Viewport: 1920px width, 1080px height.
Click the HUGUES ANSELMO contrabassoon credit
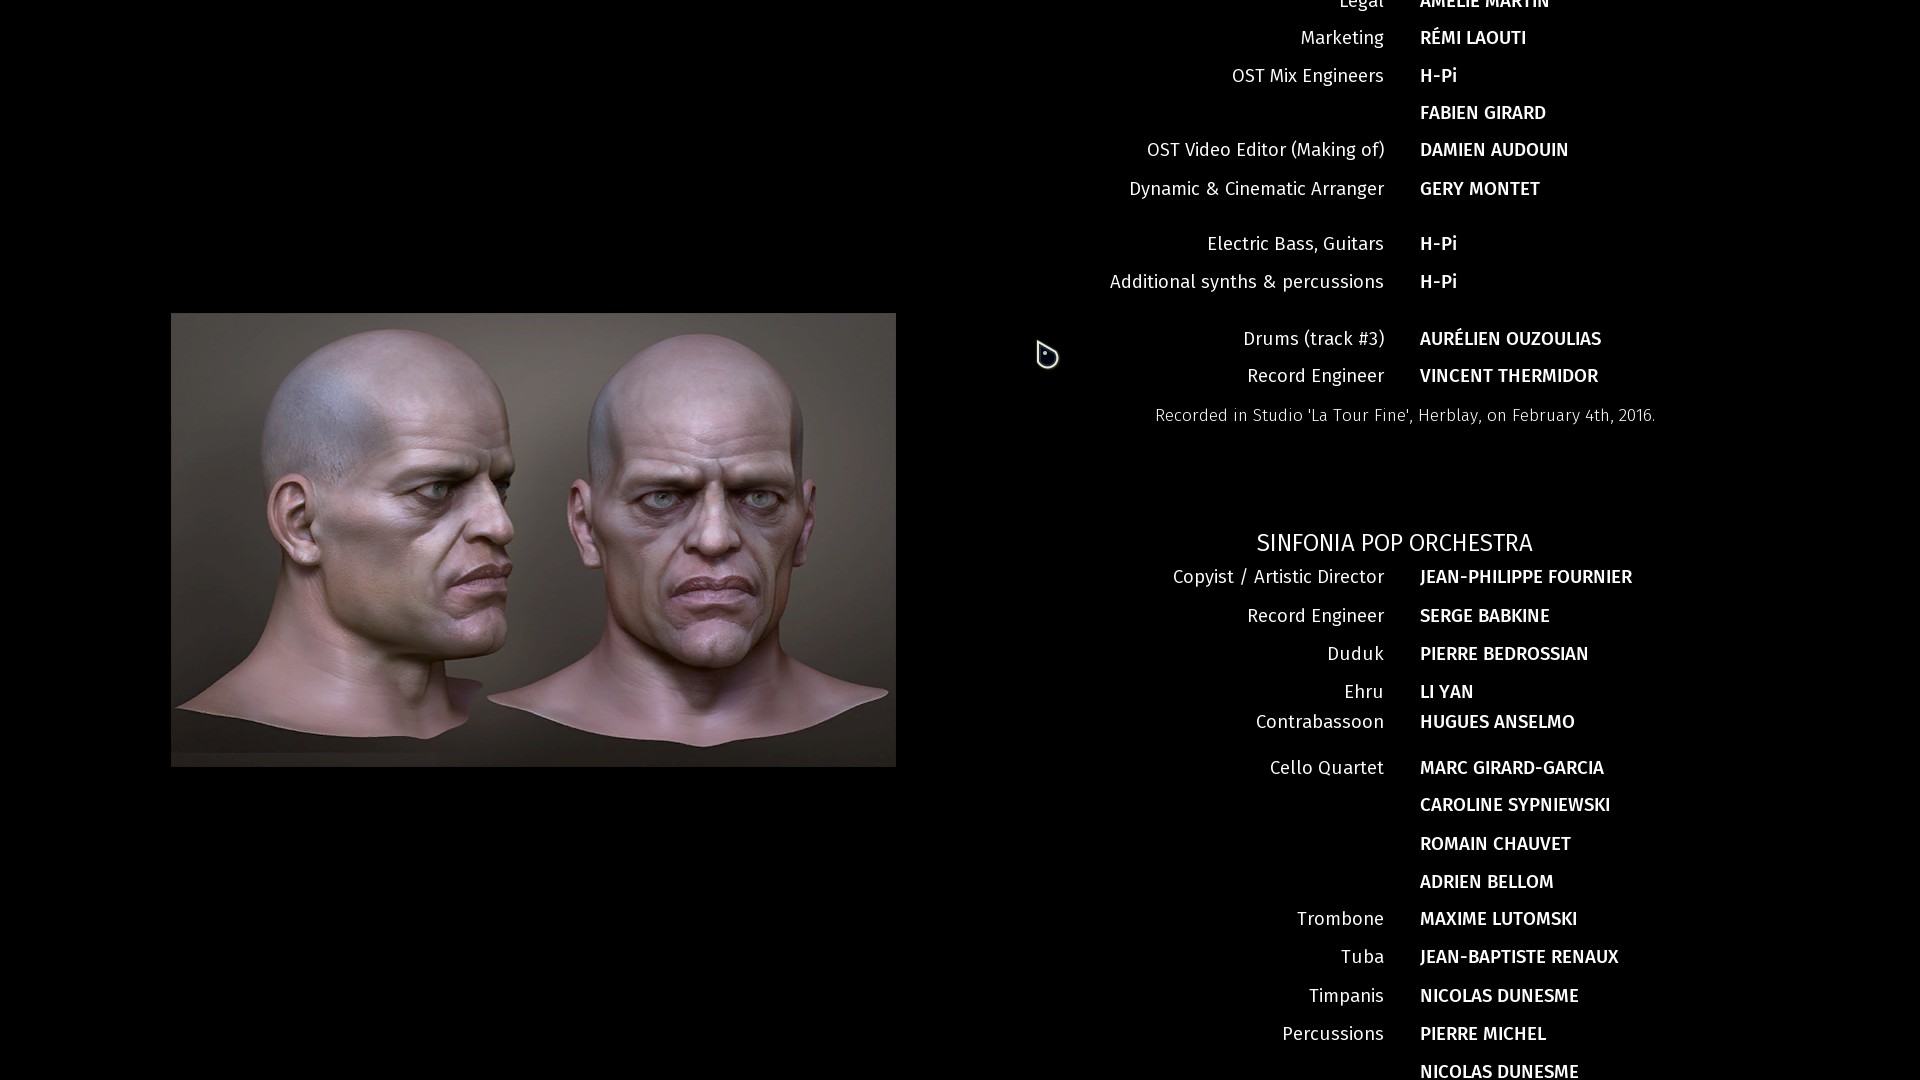(1496, 722)
